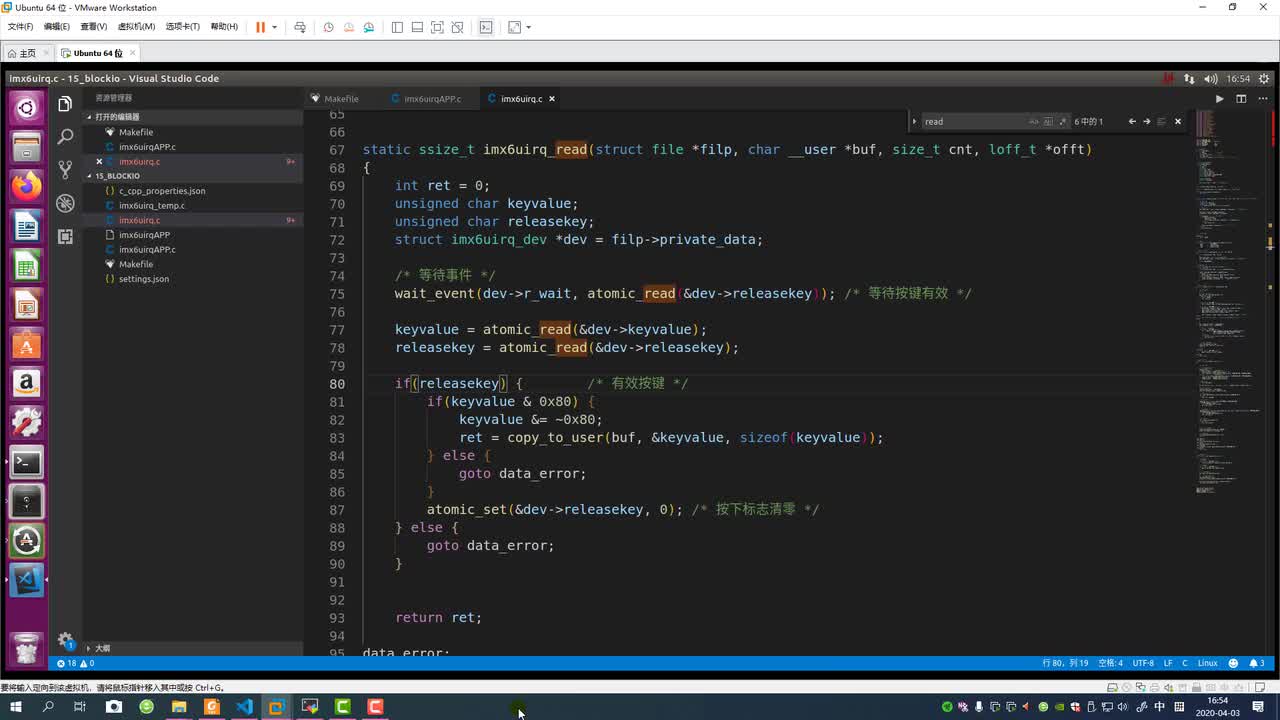Open Amazon launcher in the dock
The height and width of the screenshot is (720, 1280).
tap(27, 383)
